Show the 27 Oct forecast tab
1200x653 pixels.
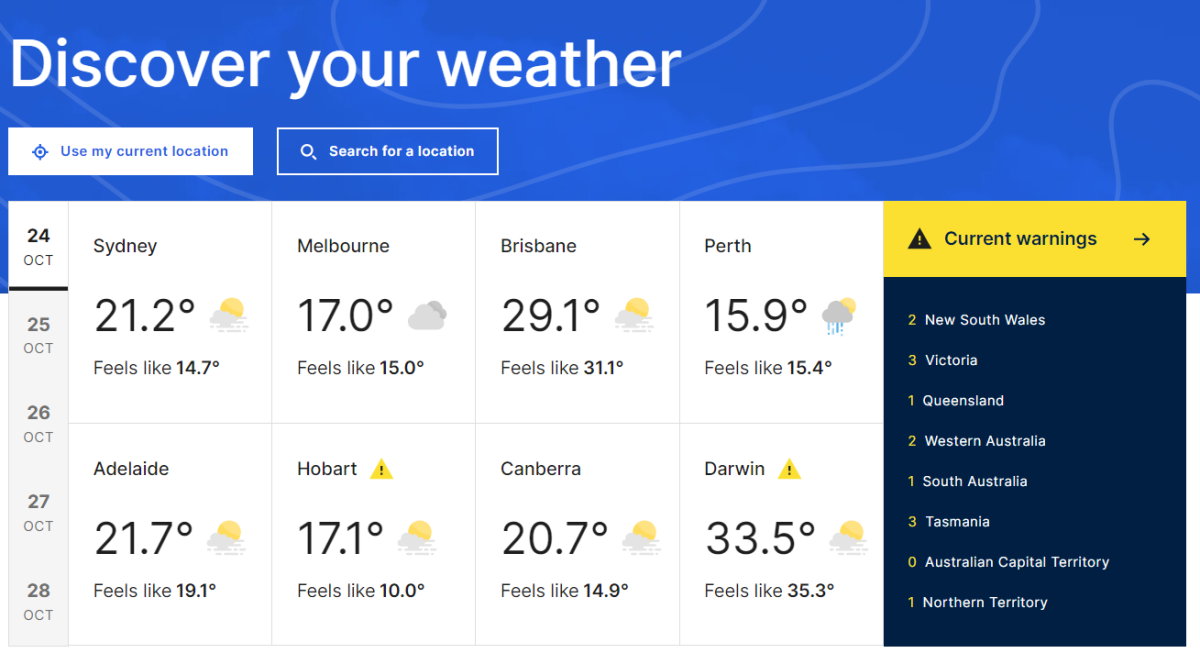38,512
